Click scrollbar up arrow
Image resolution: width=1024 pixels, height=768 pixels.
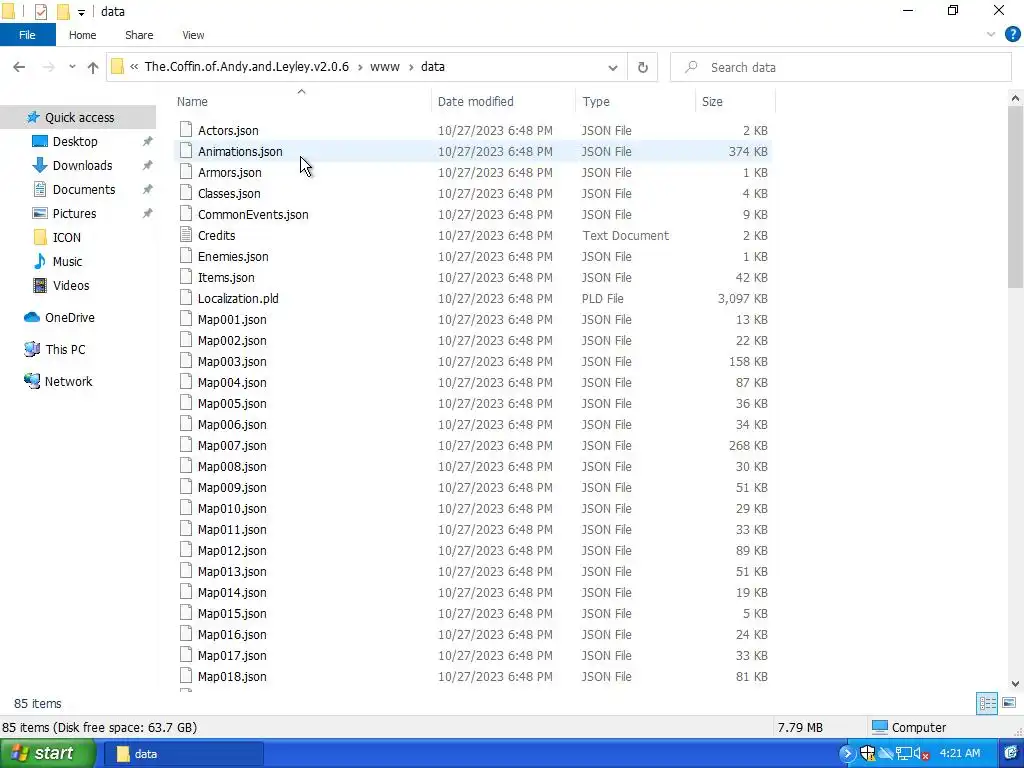(x=1015, y=99)
